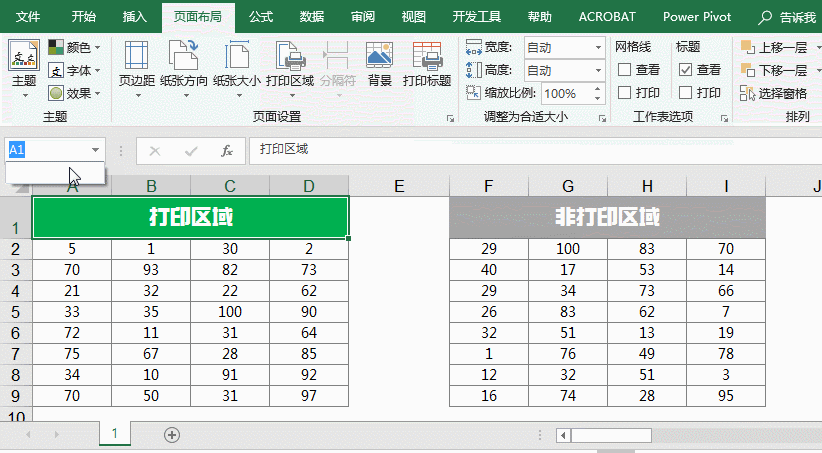Open the 主题 themes gallery
This screenshot has width=822, height=453.
[24, 66]
